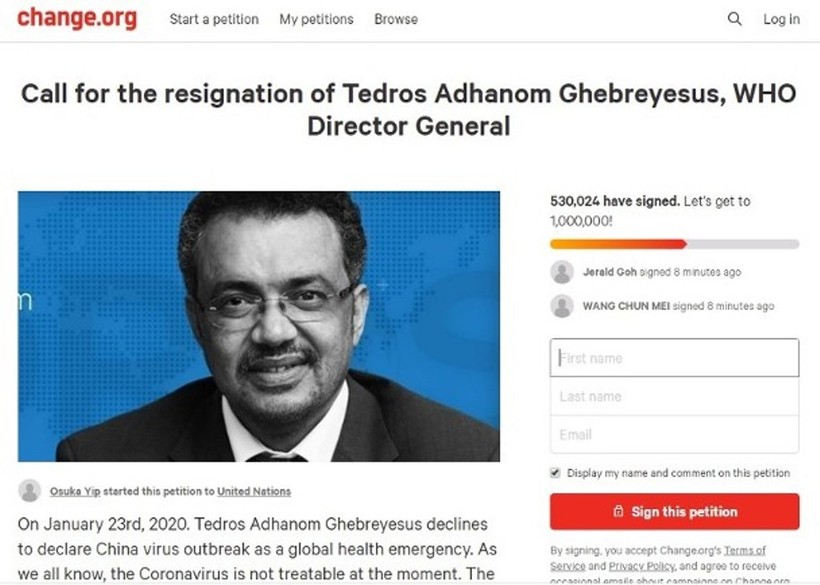Click WANG CHUN MEI's signer avatar

click(x=561, y=303)
